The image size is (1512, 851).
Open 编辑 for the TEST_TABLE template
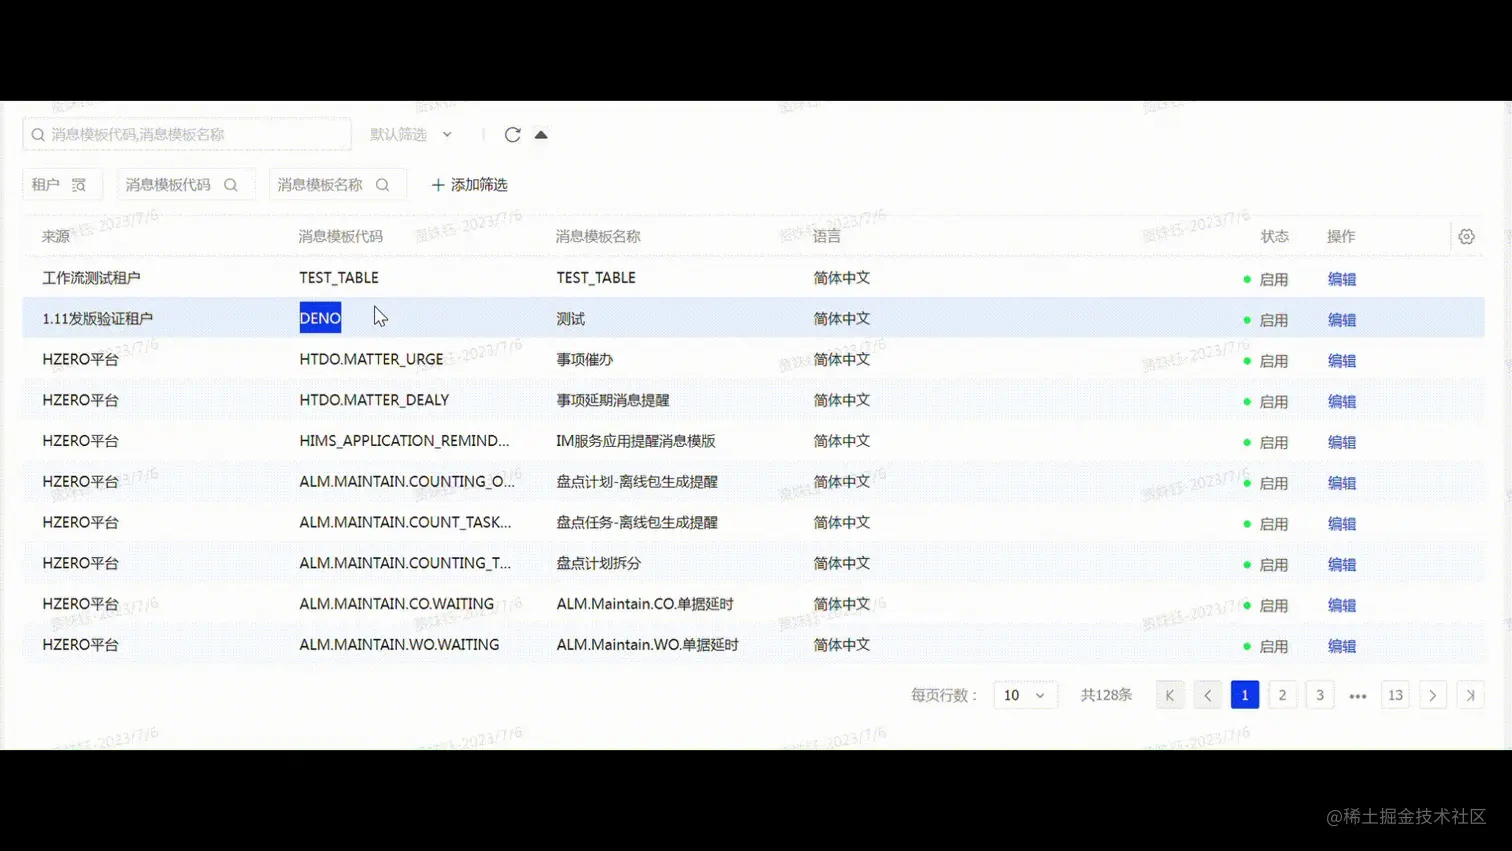tap(1340, 279)
